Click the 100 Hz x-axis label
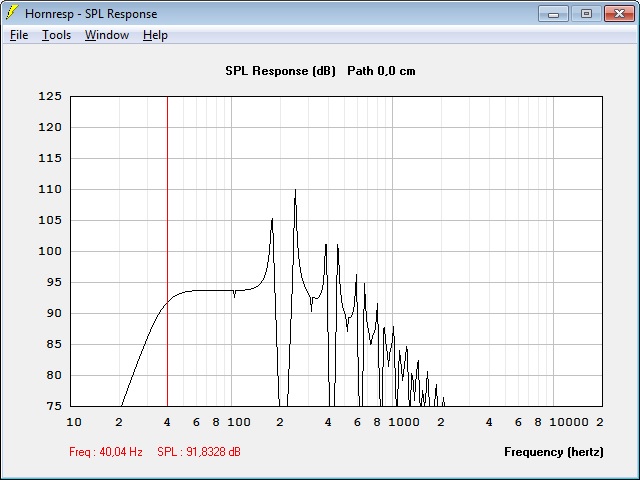The image size is (640, 480). tap(239, 422)
